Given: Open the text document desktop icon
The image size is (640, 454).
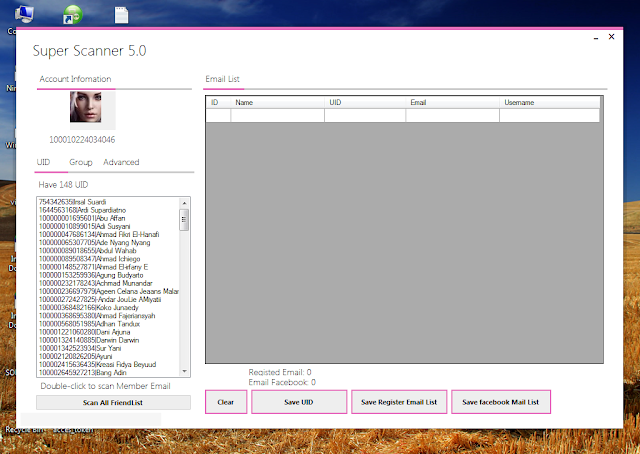Looking at the screenshot, I should [121, 15].
